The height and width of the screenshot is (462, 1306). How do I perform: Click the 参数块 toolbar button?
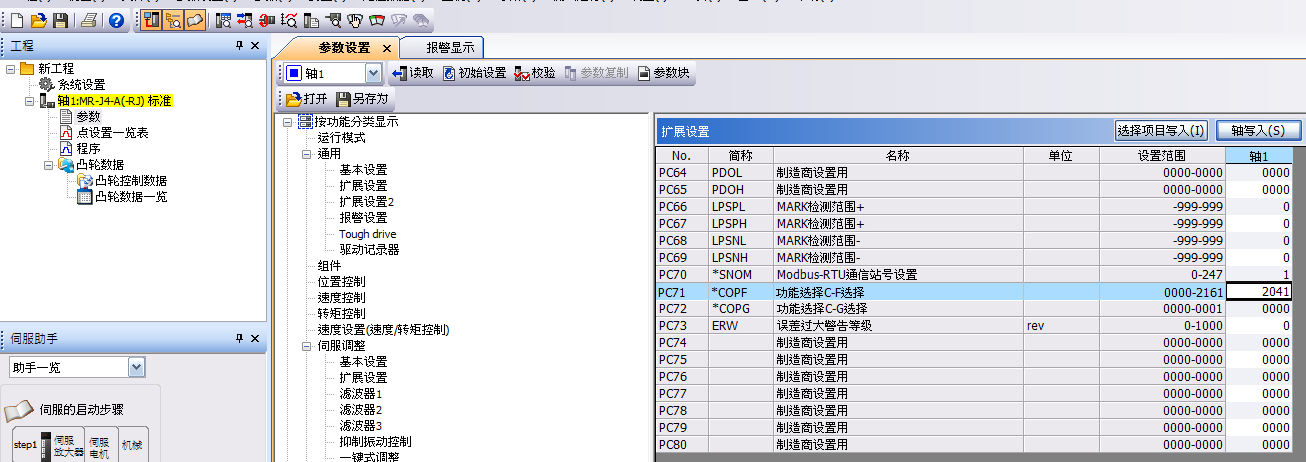(662, 73)
